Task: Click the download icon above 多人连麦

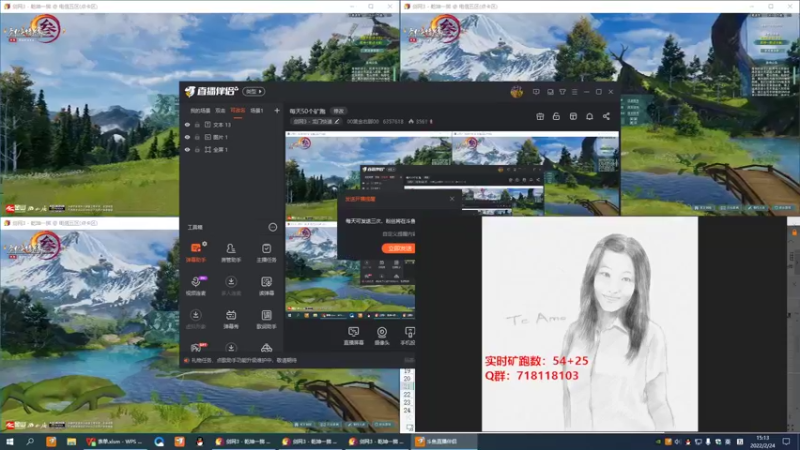Action: [x=231, y=282]
